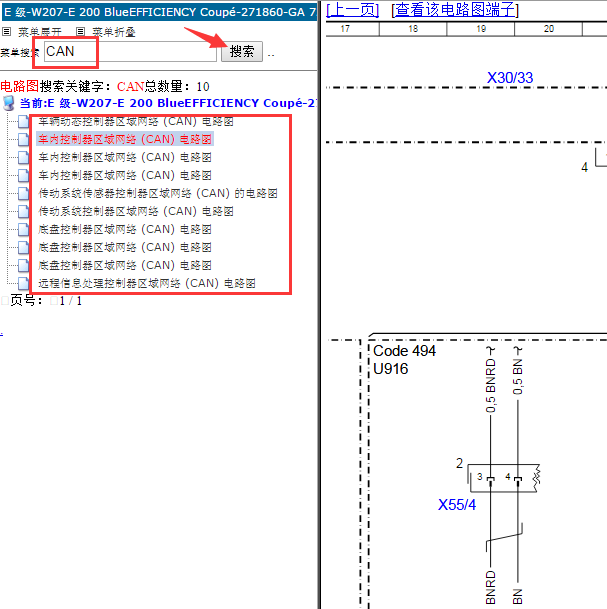The width and height of the screenshot is (607, 609).
Task: Click bottom BNRD wire label
Action: [491, 587]
